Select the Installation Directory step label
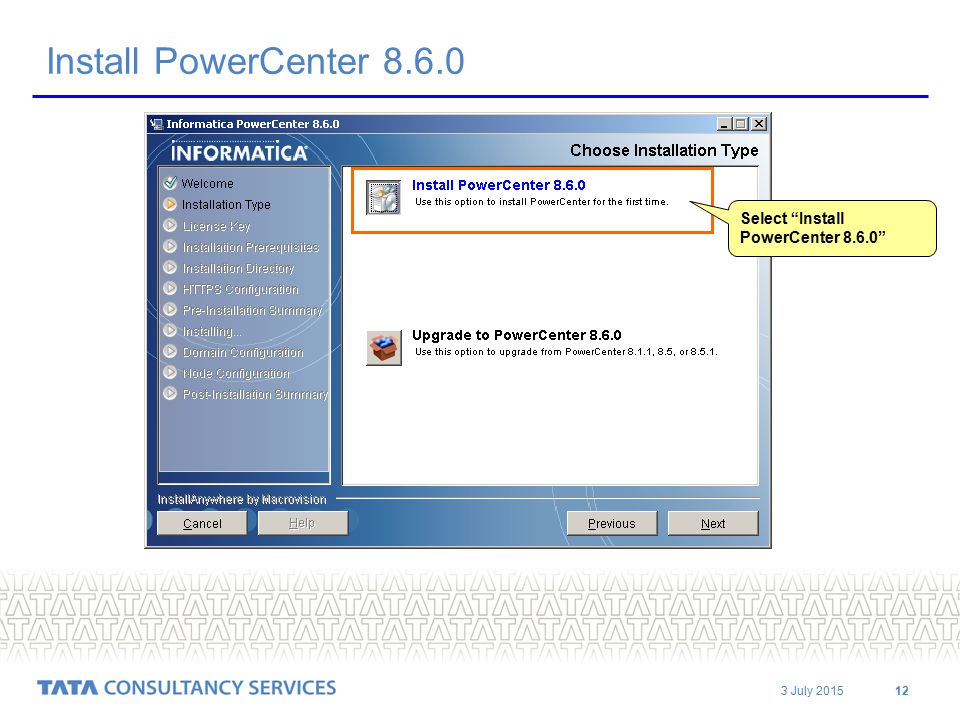Viewport: 960px width, 720px height. [x=238, y=268]
